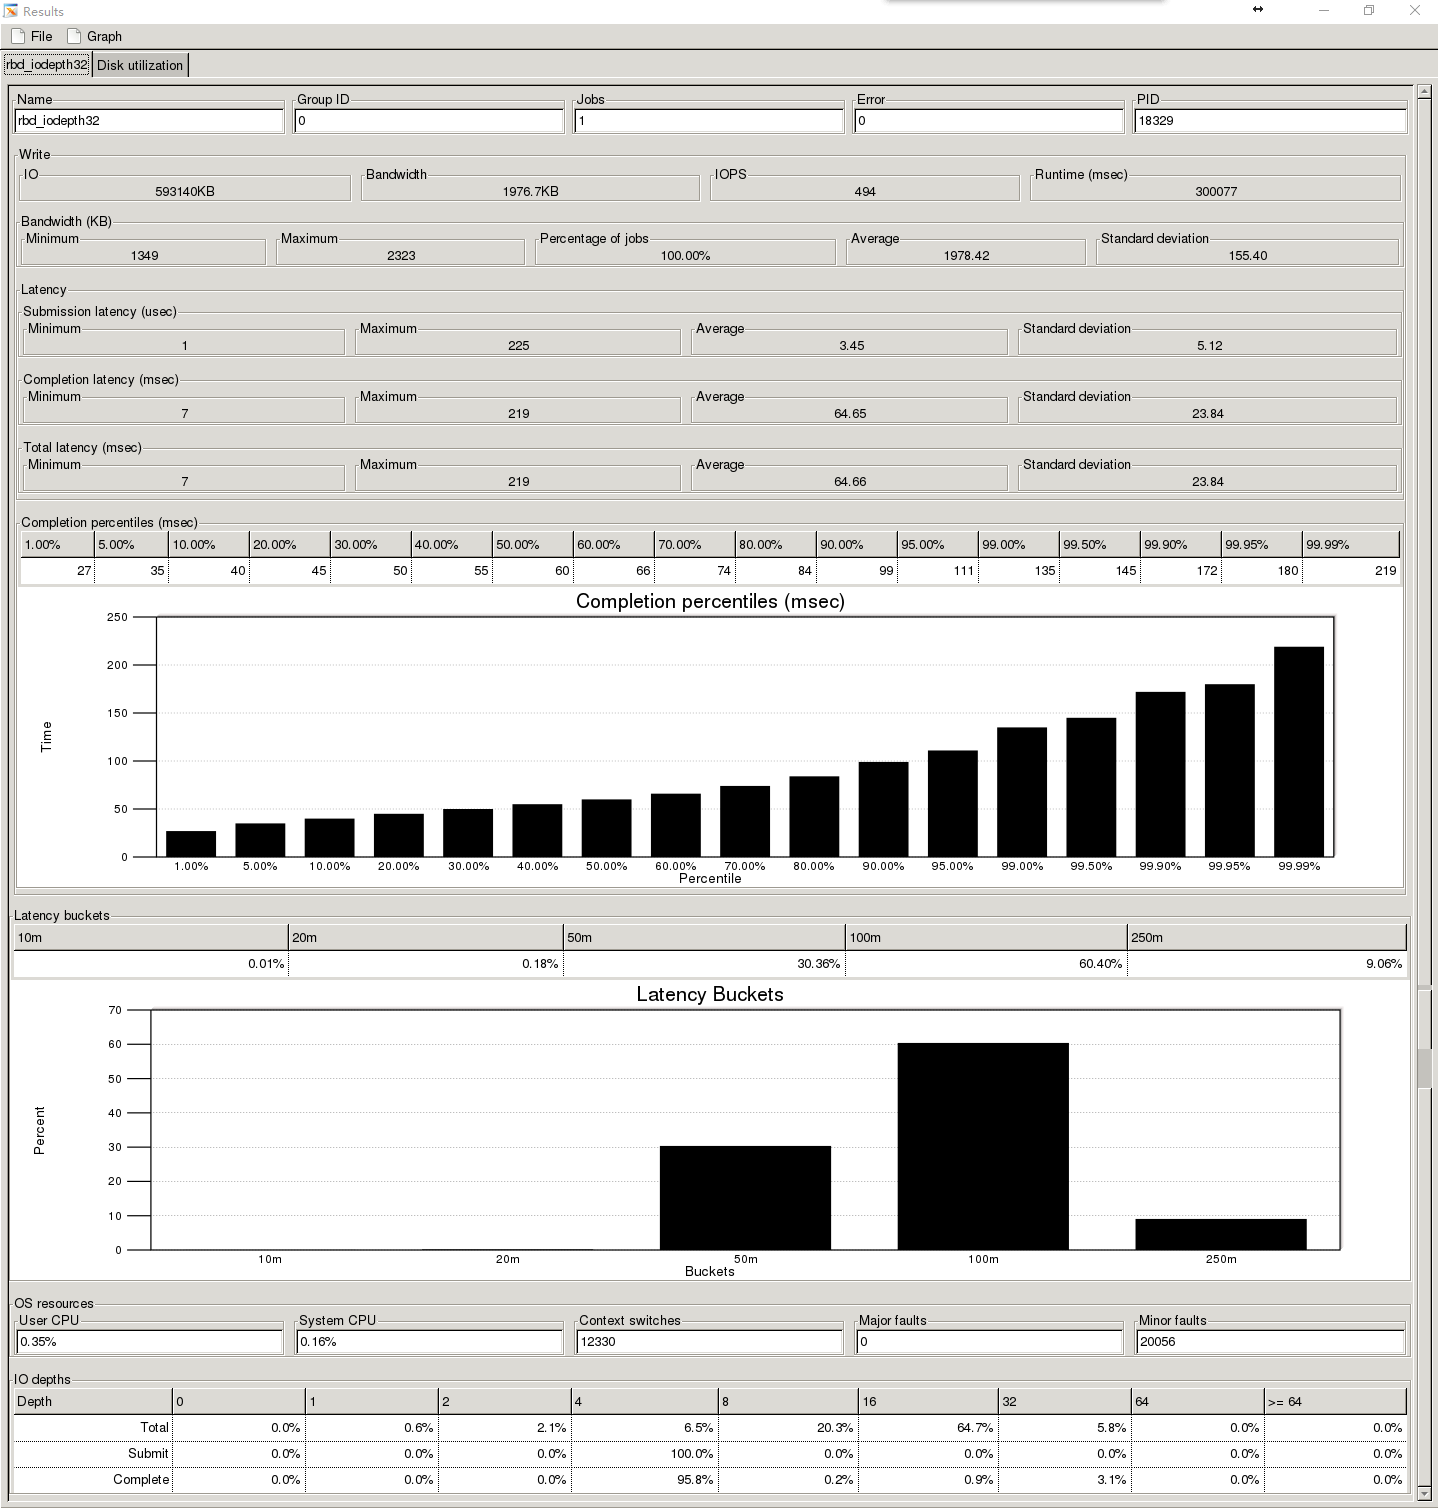Screen dimensions: 1438x1508
Task: Select the Total row label
Action: click(154, 1427)
